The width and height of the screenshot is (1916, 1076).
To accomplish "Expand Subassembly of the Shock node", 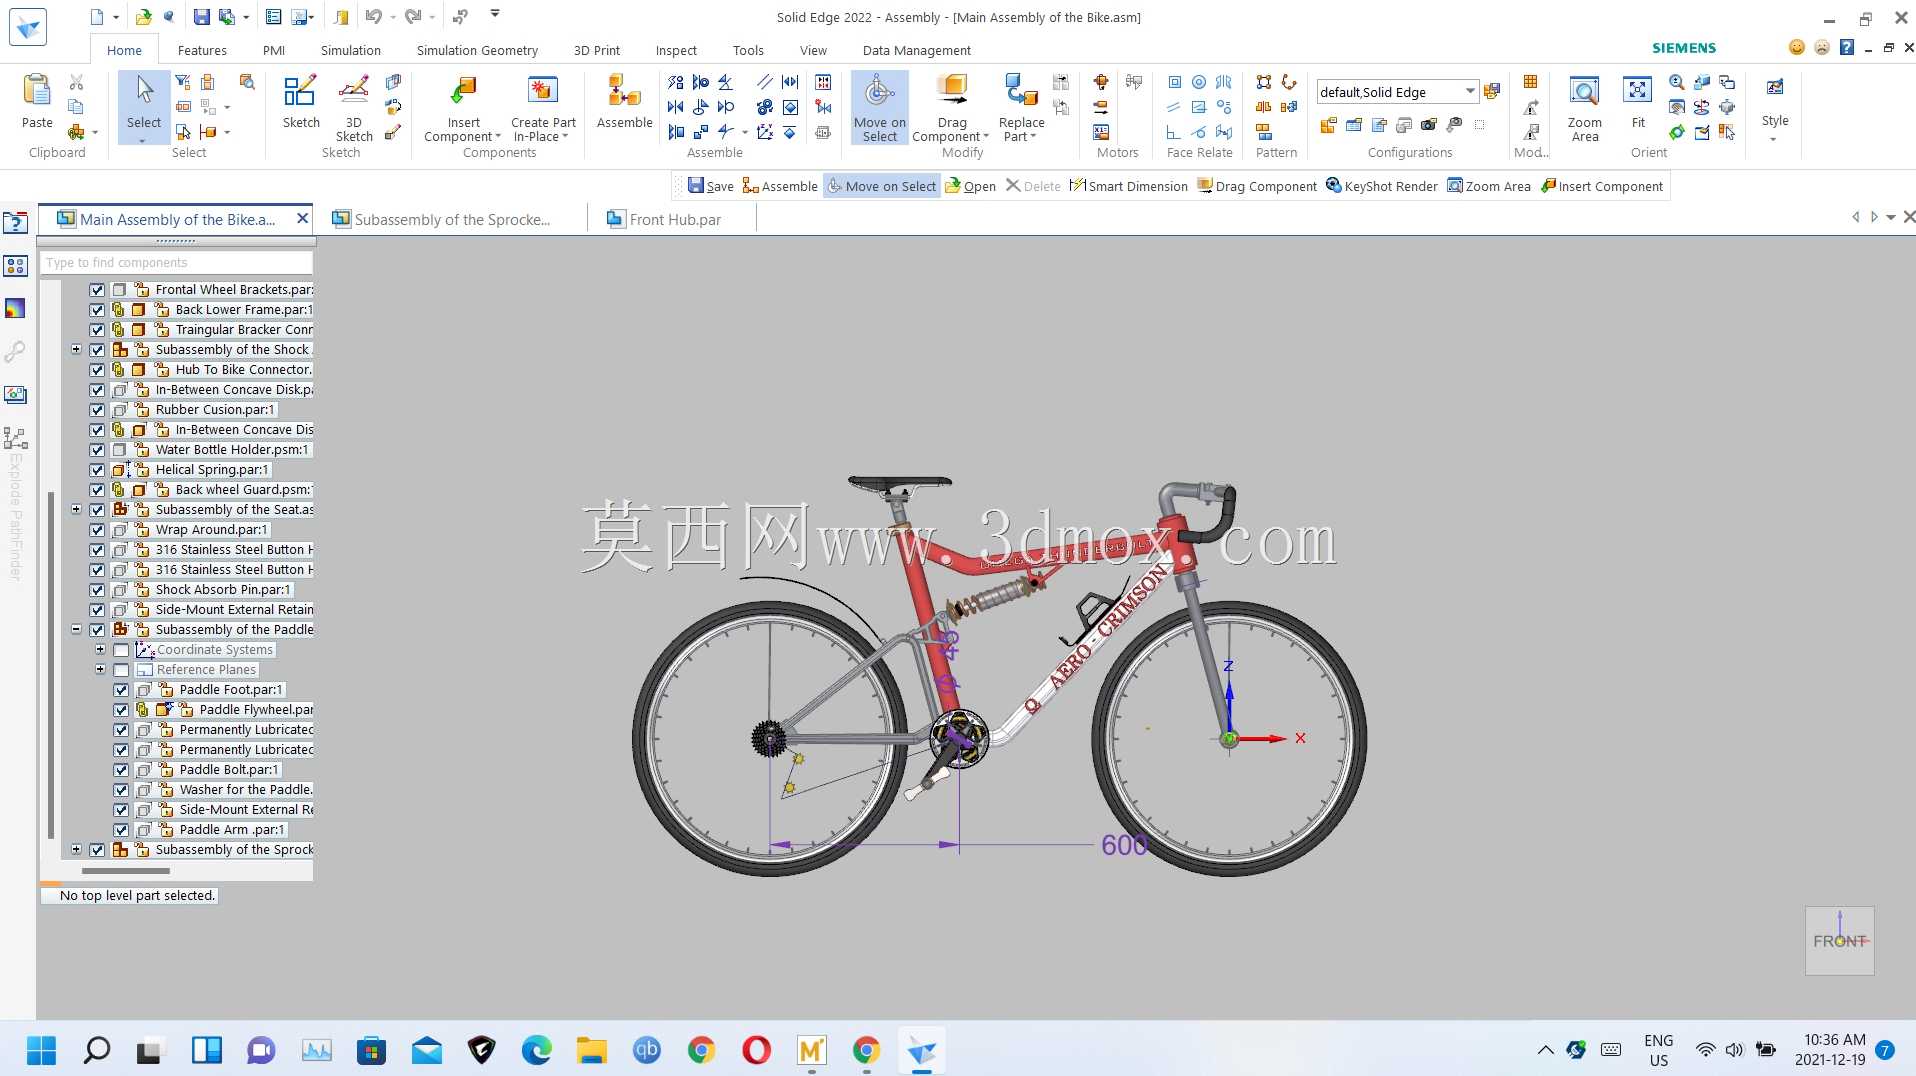I will (76, 349).
